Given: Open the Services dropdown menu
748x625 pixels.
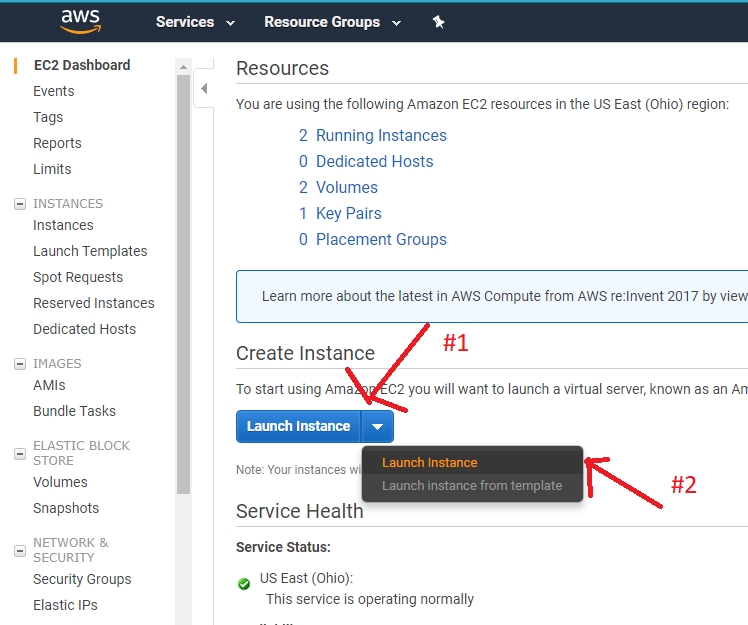Looking at the screenshot, I should click(195, 22).
